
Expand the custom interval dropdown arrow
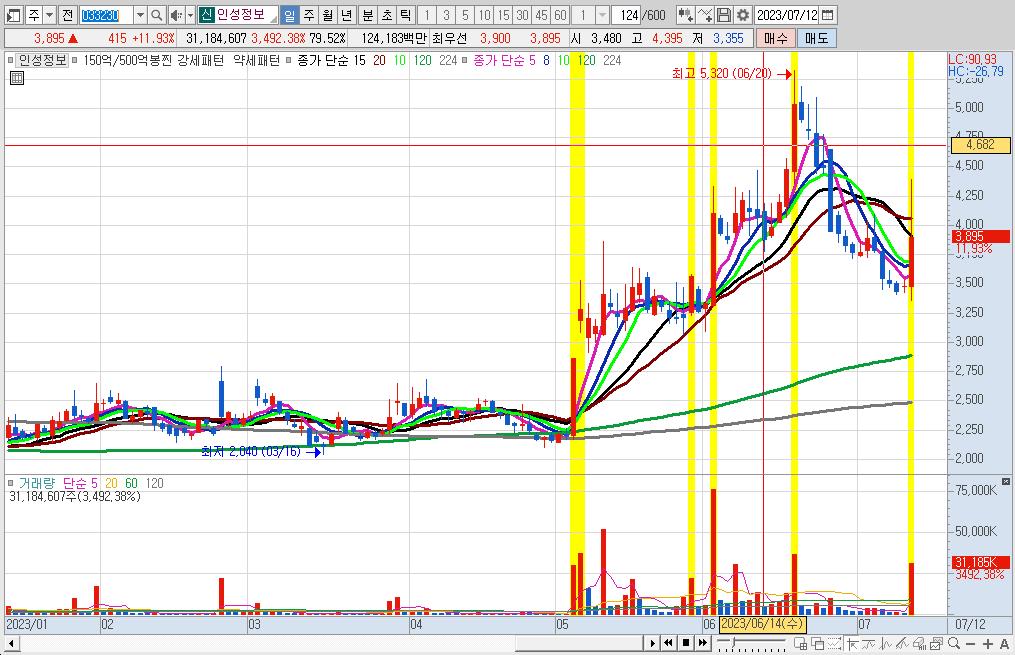[x=602, y=15]
